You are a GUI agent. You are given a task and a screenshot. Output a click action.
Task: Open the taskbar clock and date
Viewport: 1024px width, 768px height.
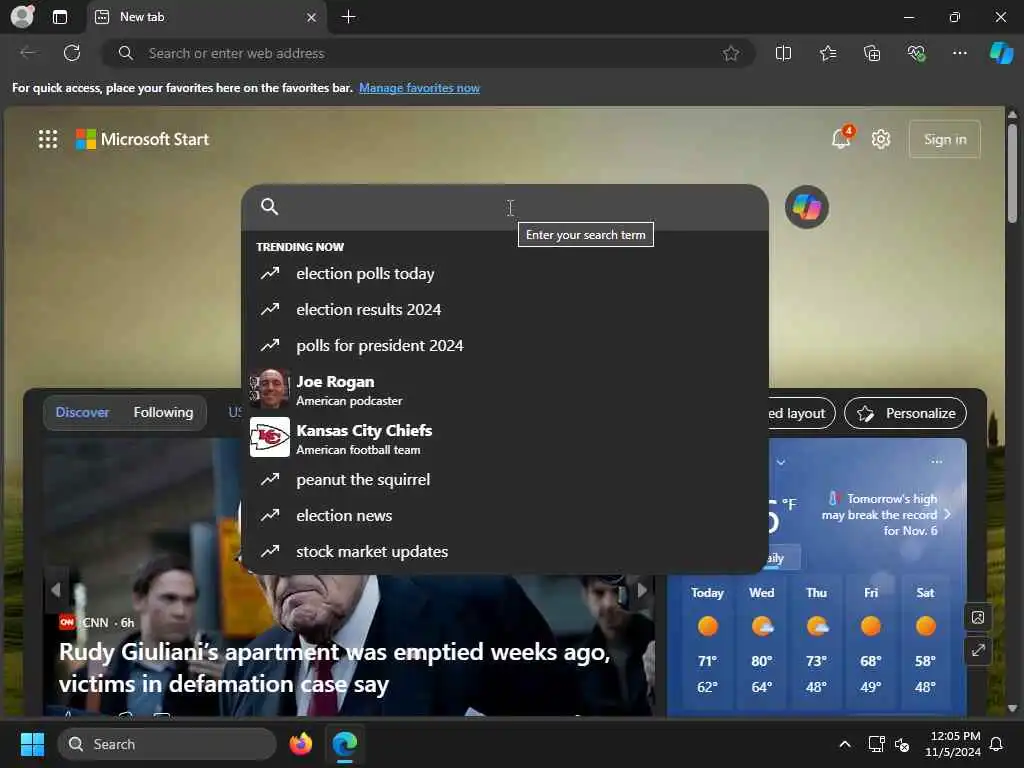click(x=953, y=744)
